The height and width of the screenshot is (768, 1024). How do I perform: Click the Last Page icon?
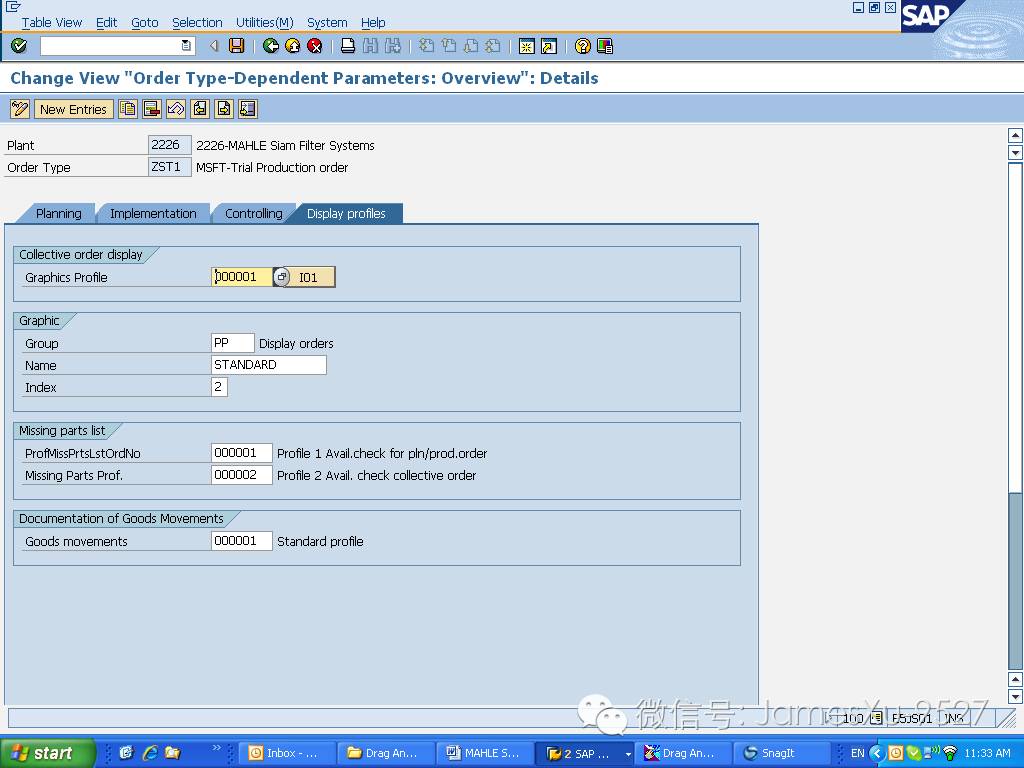click(x=493, y=46)
